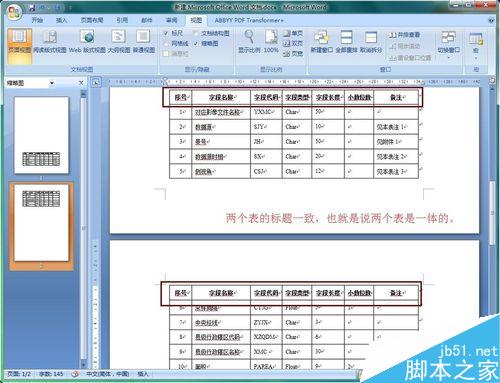Screen dimensions: 500x383
Task: Click the ZYJX table cell
Action: 266,323
